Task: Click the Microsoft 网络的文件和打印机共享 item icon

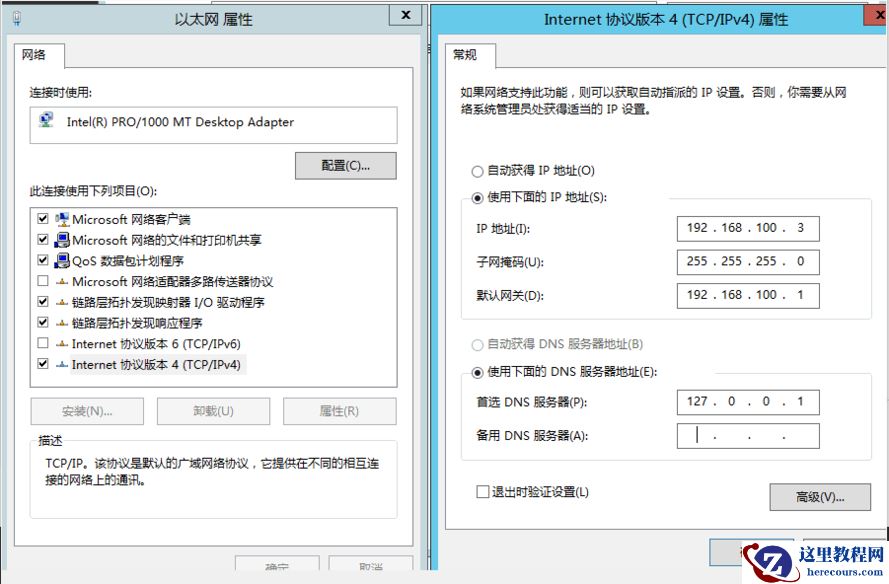Action: pyautogui.click(x=62, y=240)
